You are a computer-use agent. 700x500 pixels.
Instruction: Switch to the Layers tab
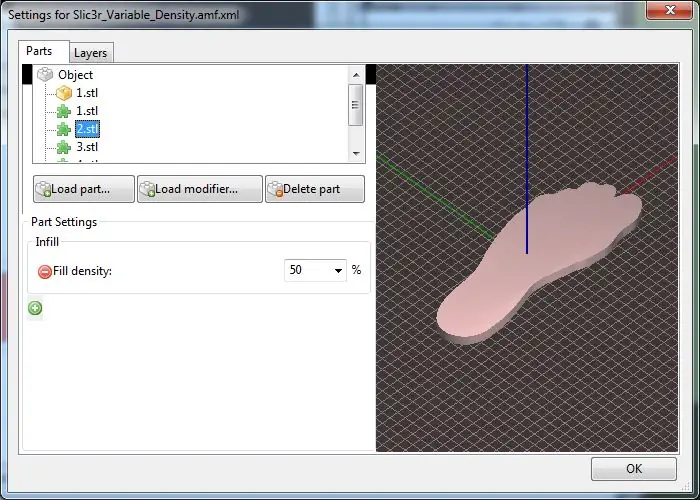(91, 53)
